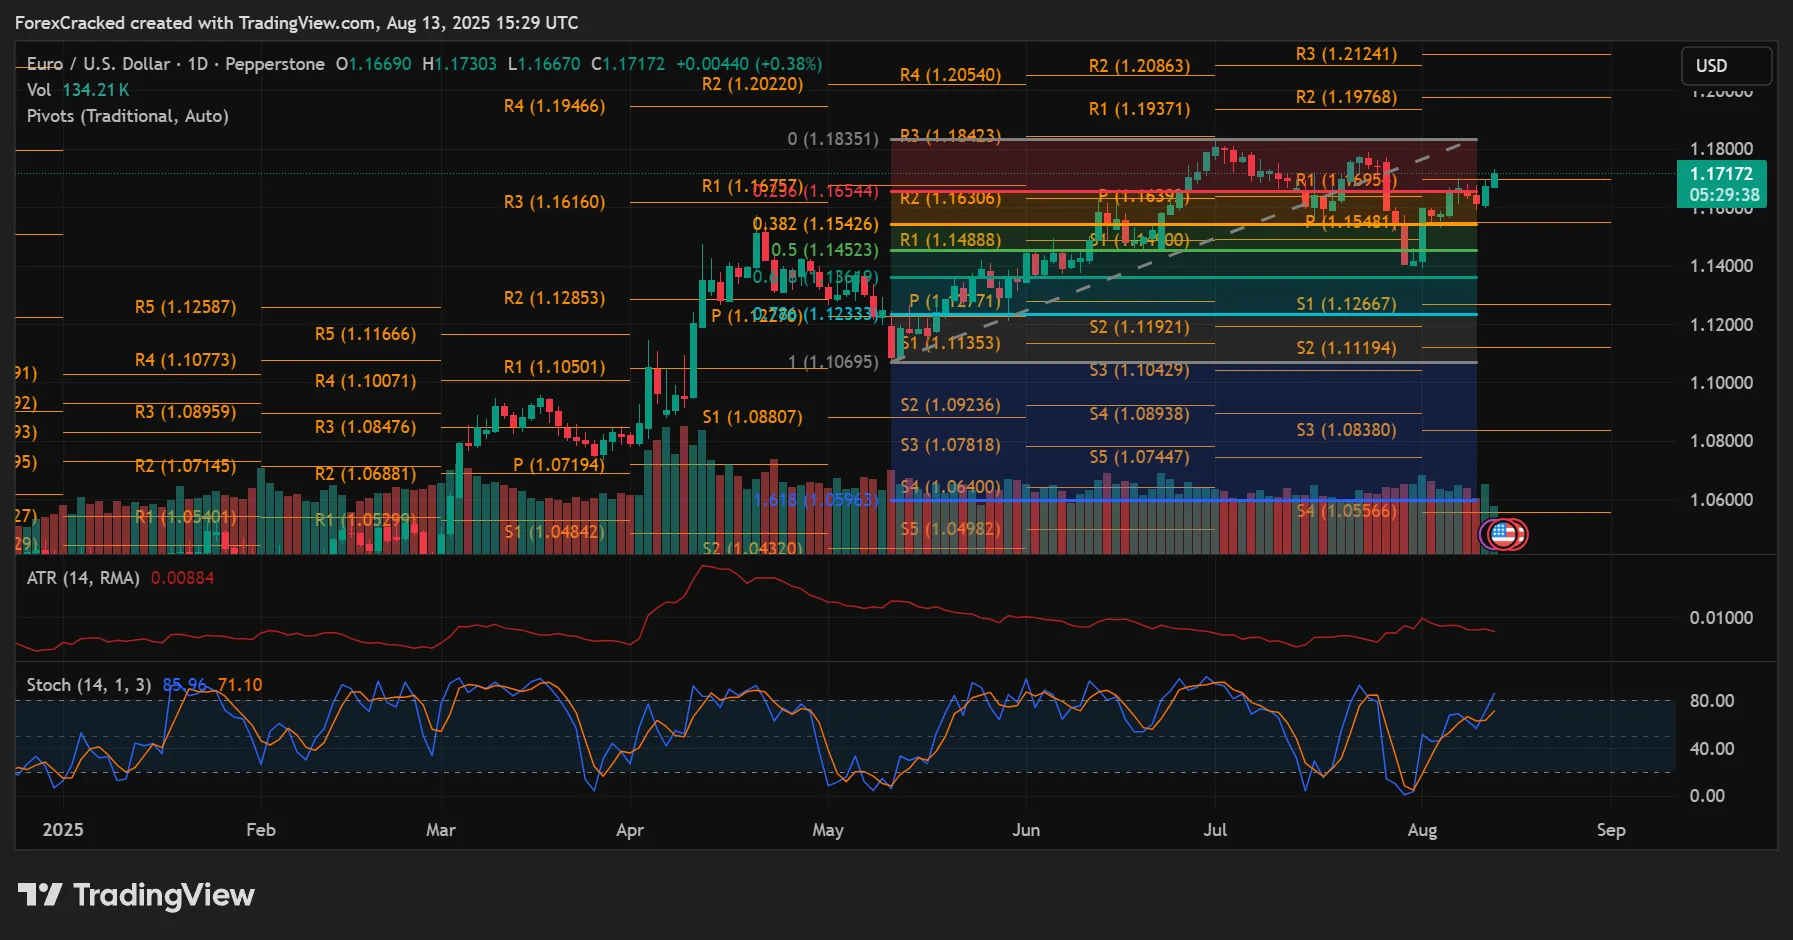Toggle visibility of the ATR pane
Viewport: 1793px width, 940px height.
pos(230,577)
